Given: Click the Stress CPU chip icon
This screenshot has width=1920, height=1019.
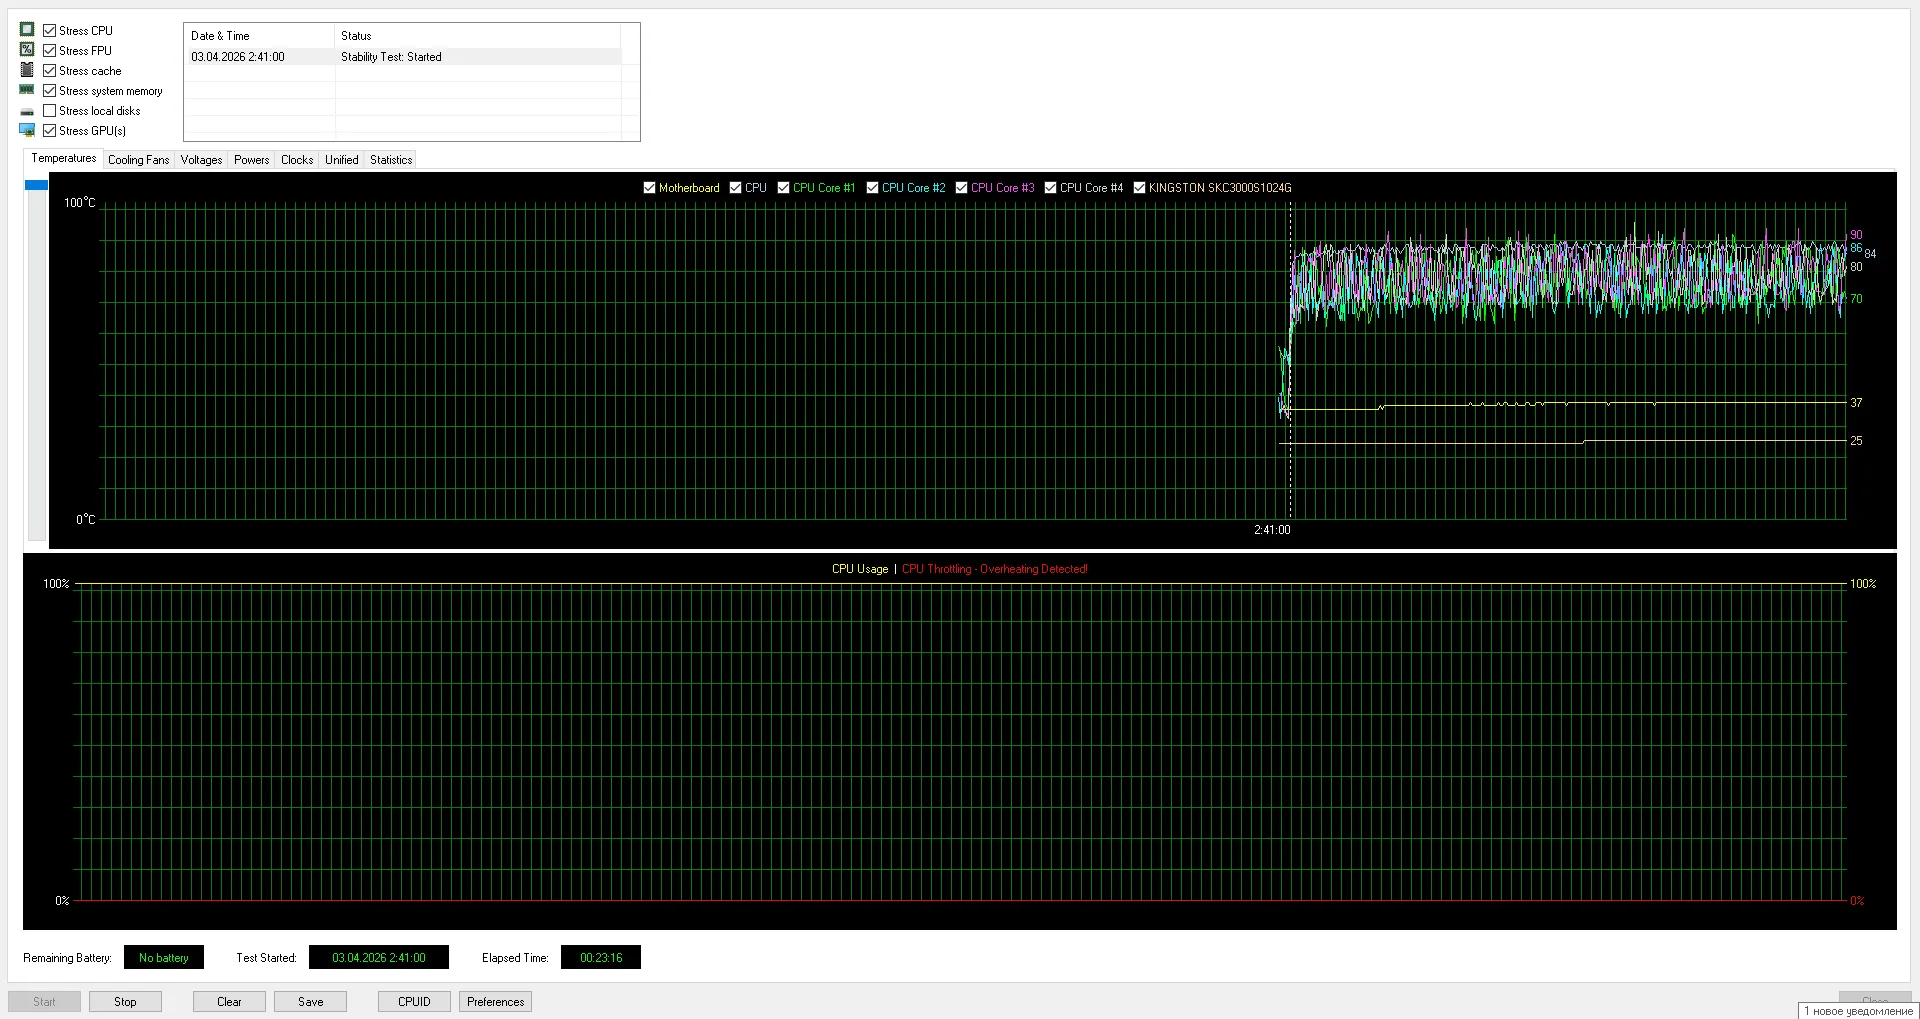Looking at the screenshot, I should coord(27,30).
